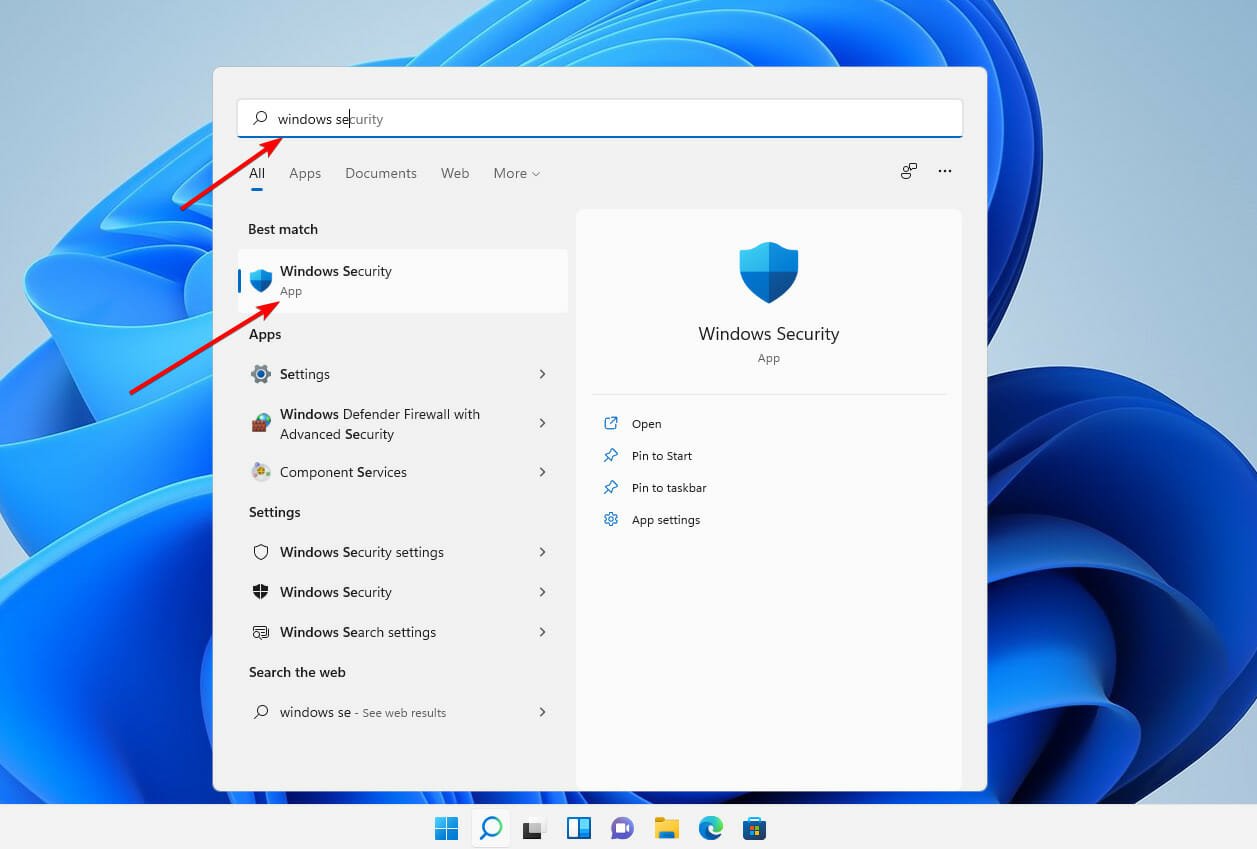Viewport: 1257px width, 849px height.
Task: Open Component Services from the Apps list
Action: tap(343, 472)
